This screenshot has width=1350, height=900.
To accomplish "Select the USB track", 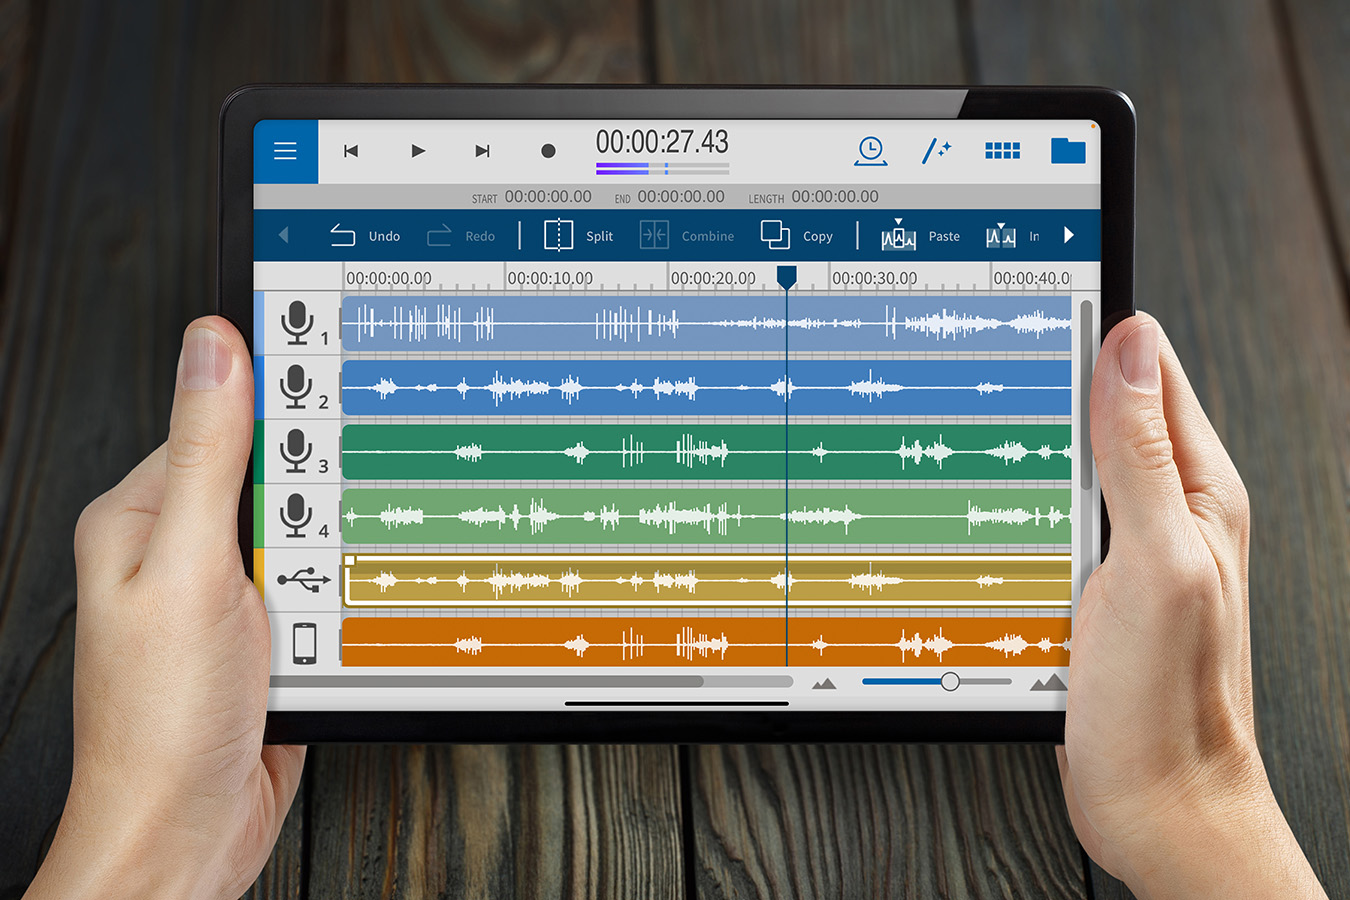I will tap(303, 580).
